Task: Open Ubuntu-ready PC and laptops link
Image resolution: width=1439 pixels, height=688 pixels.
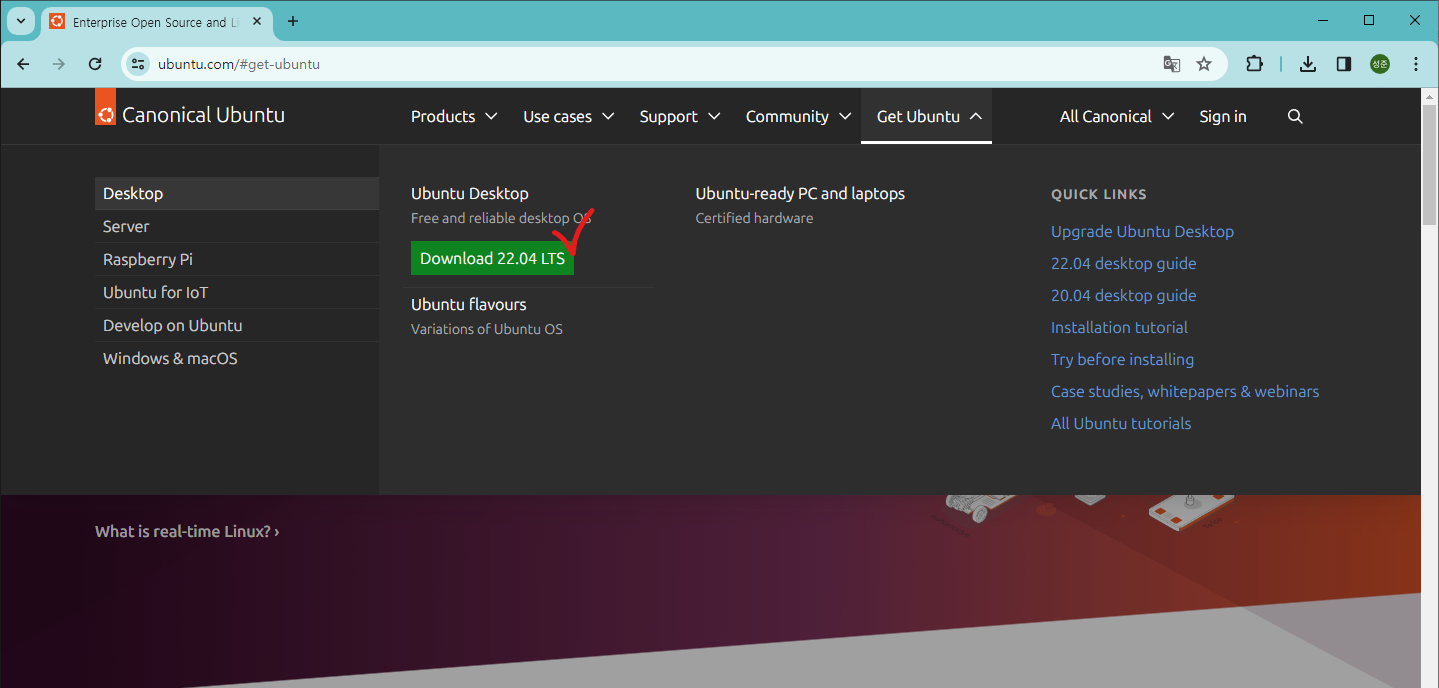Action: [800, 193]
